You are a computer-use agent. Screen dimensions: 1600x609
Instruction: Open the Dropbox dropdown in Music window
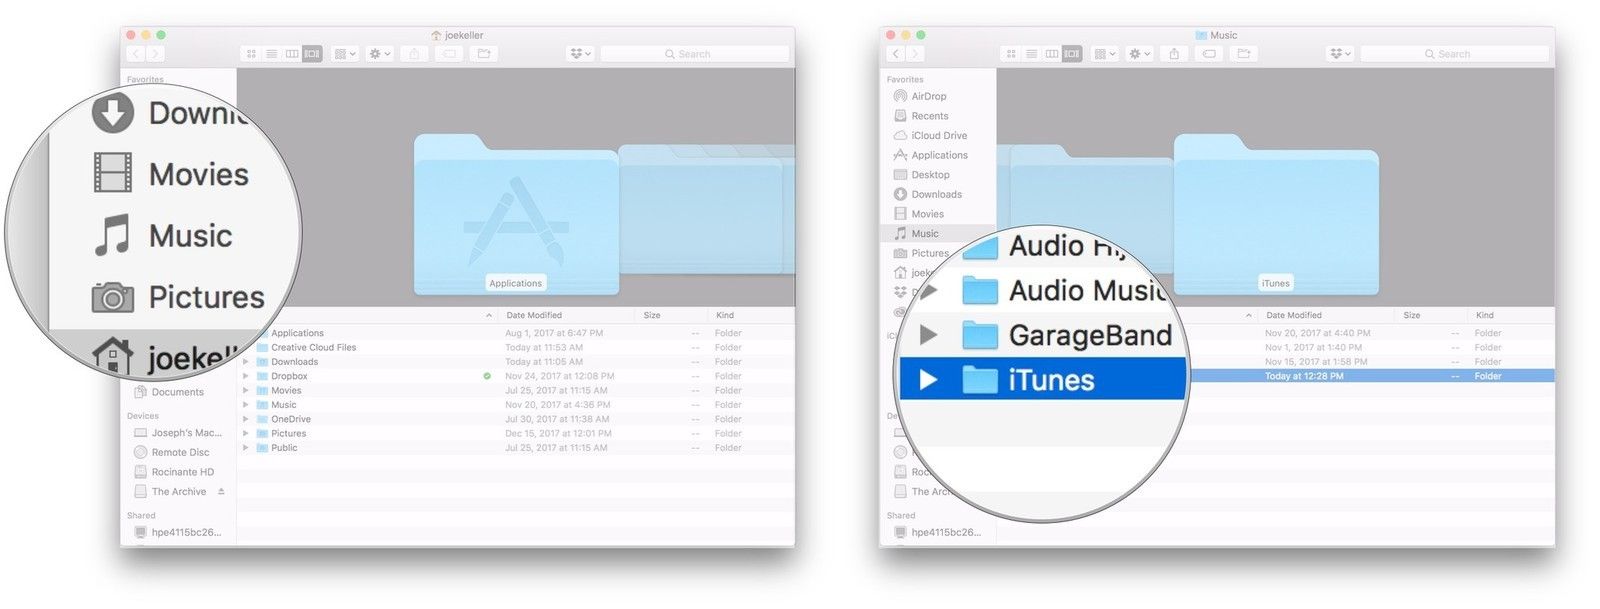point(1339,54)
